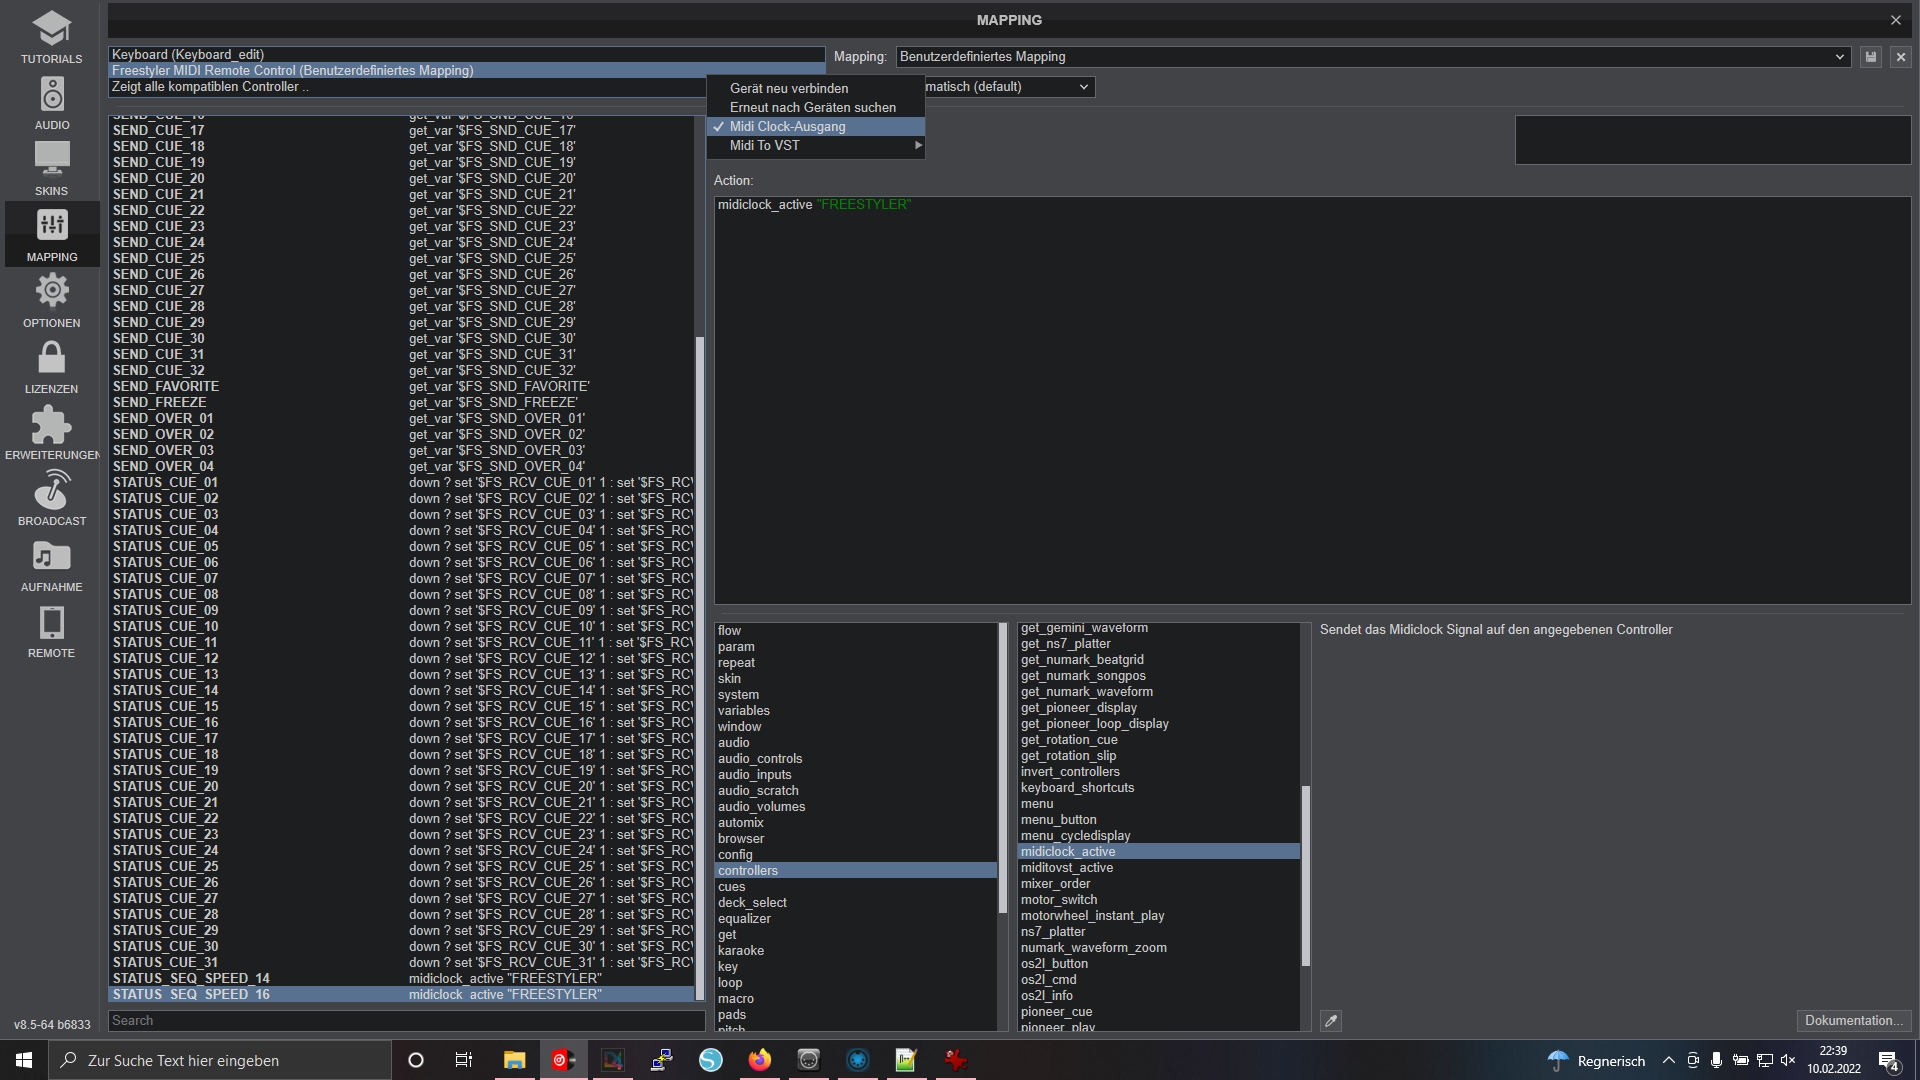The width and height of the screenshot is (1920, 1080).
Task: Toggle the checked Midi Clock-Ausgang entry
Action: pos(787,127)
